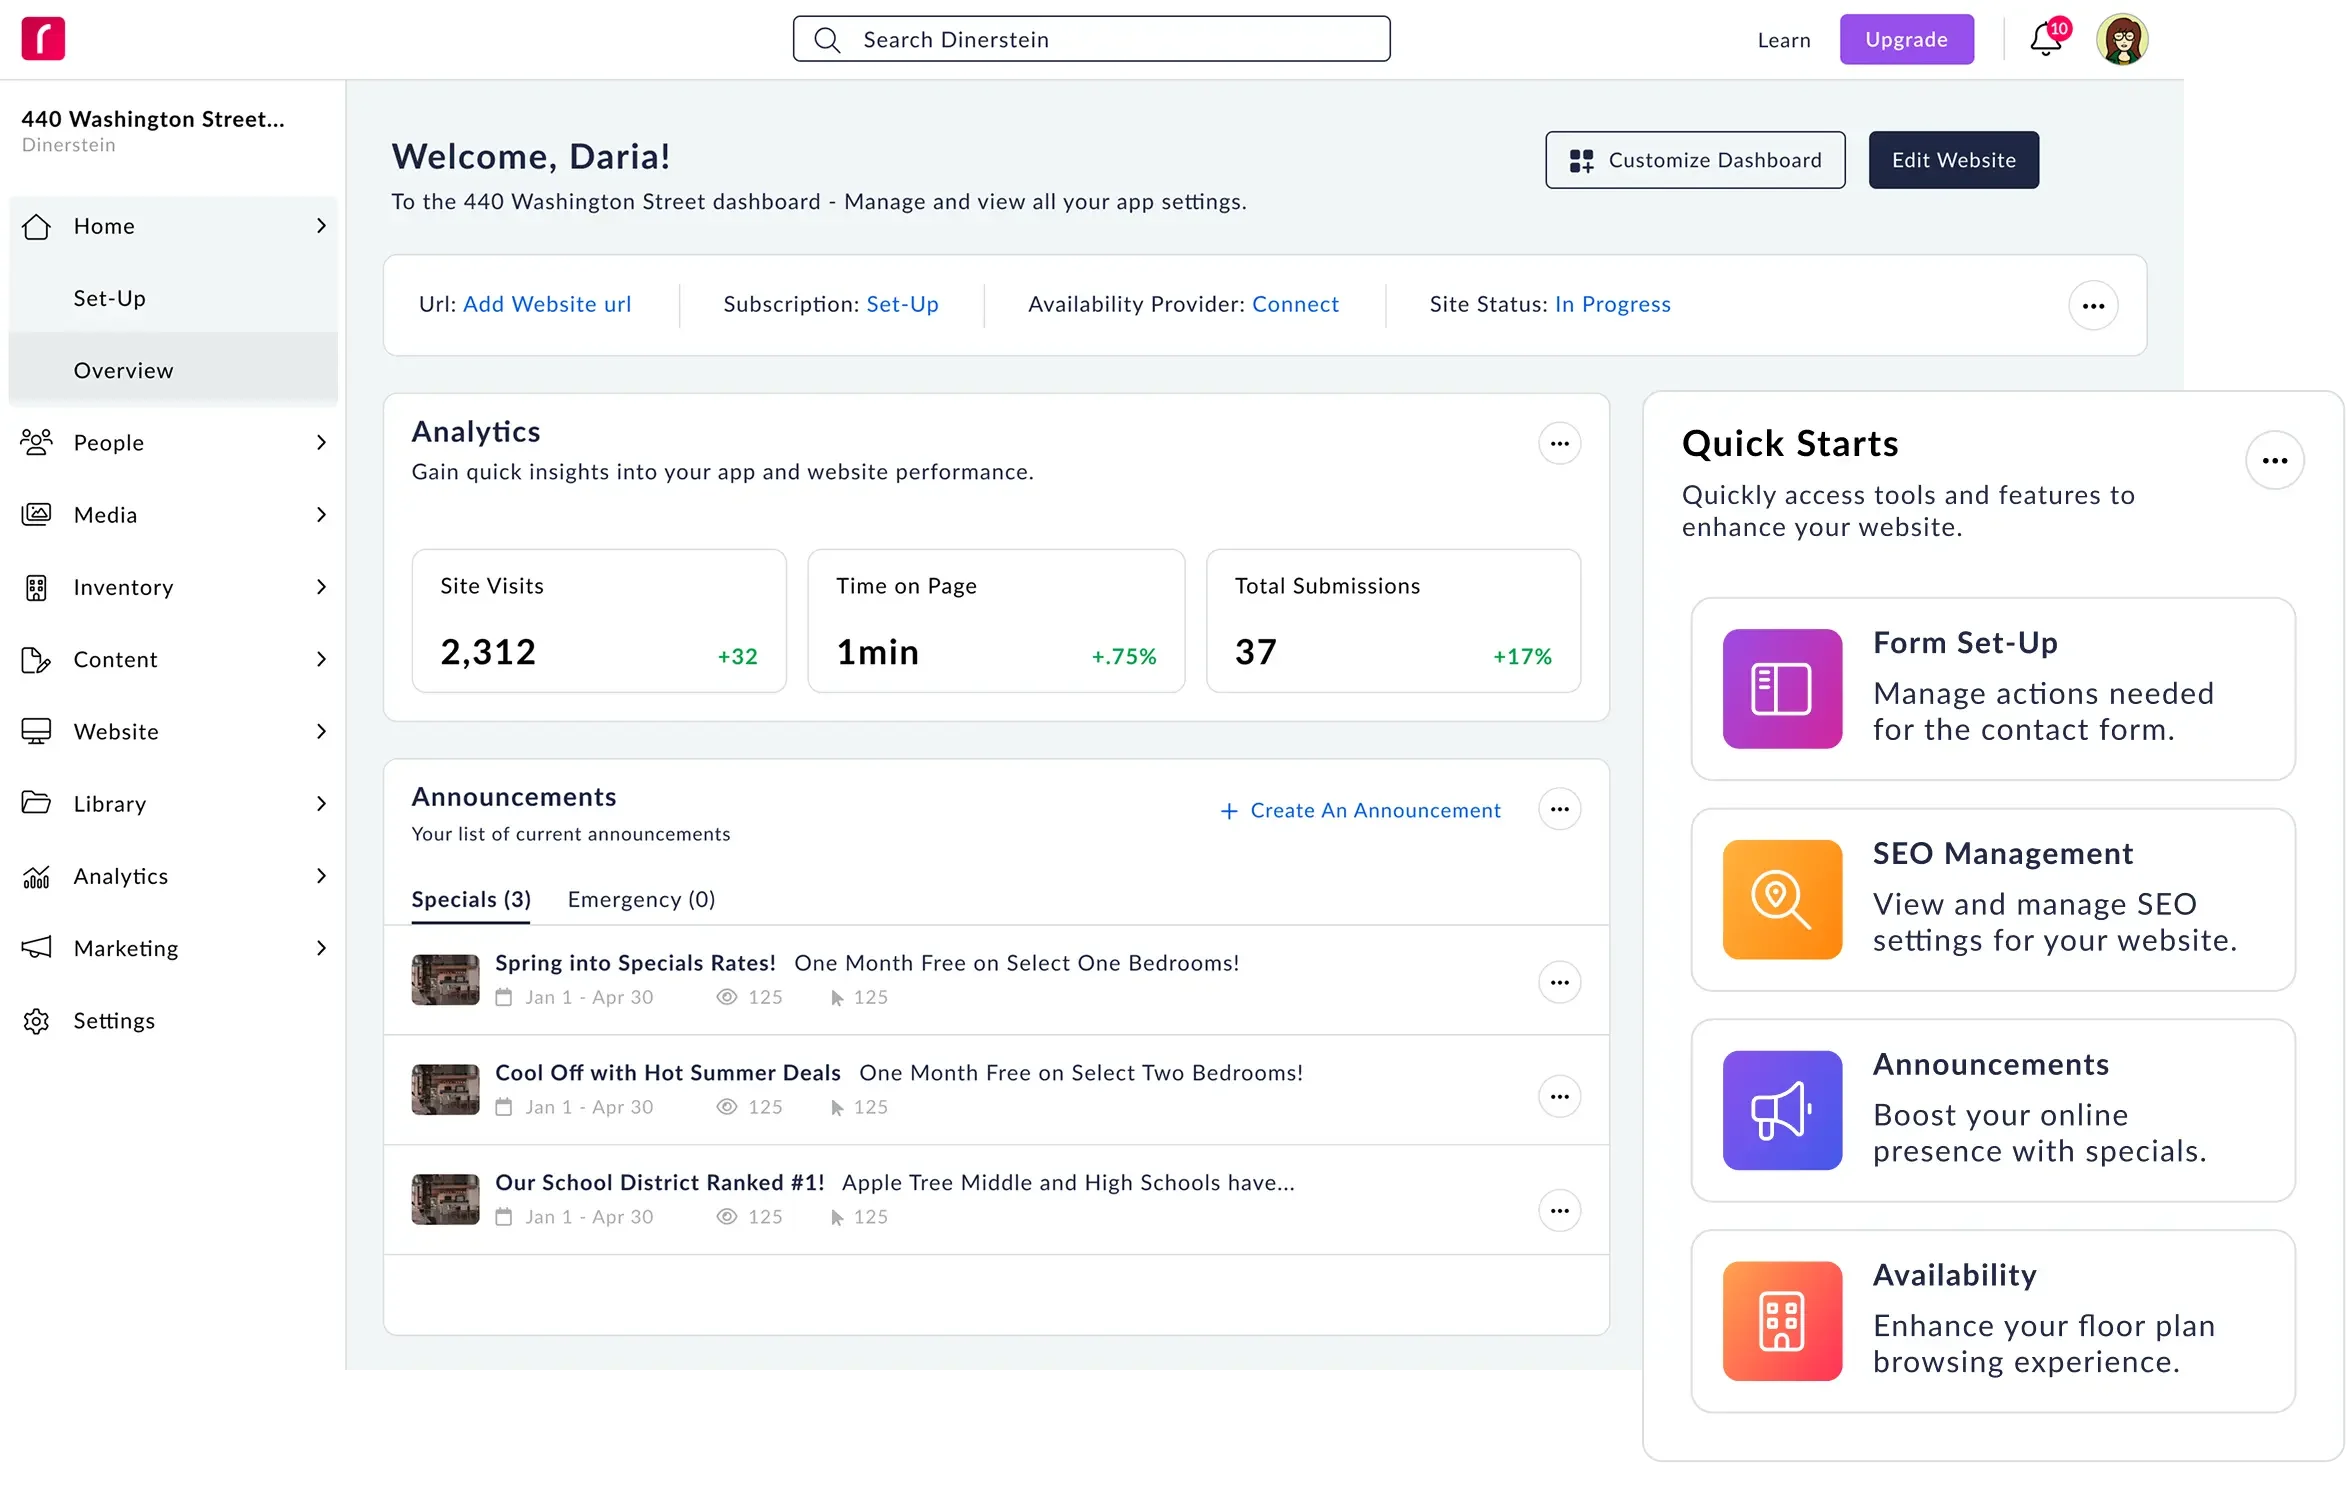The height and width of the screenshot is (1496, 2346).
Task: Click the 'Spring into Specials Rates!' title
Action: [636, 963]
